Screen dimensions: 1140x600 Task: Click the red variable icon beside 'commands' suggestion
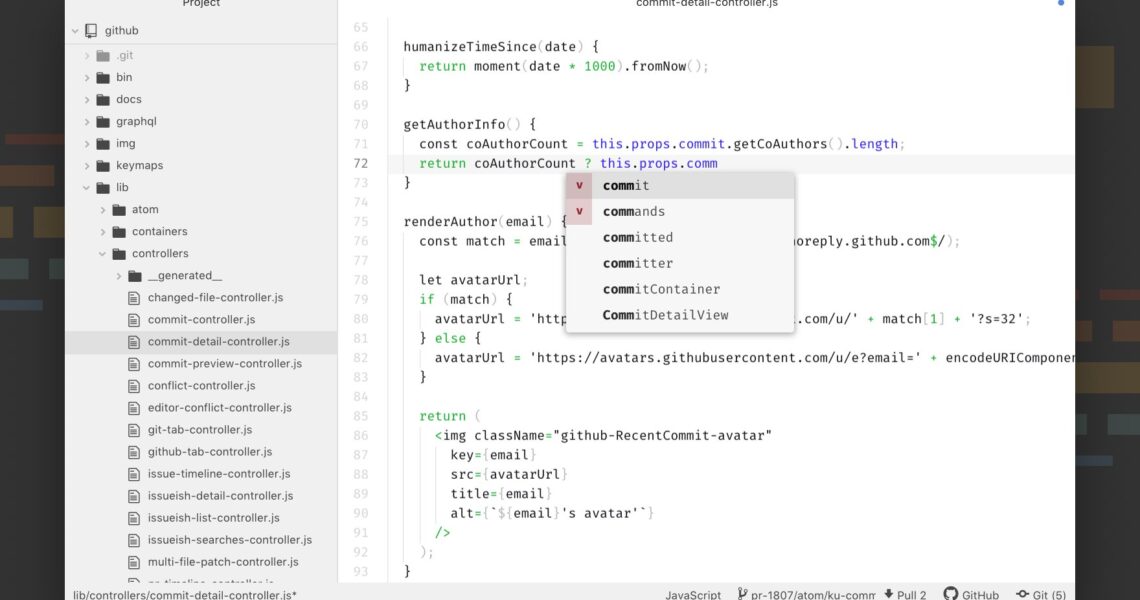point(579,212)
